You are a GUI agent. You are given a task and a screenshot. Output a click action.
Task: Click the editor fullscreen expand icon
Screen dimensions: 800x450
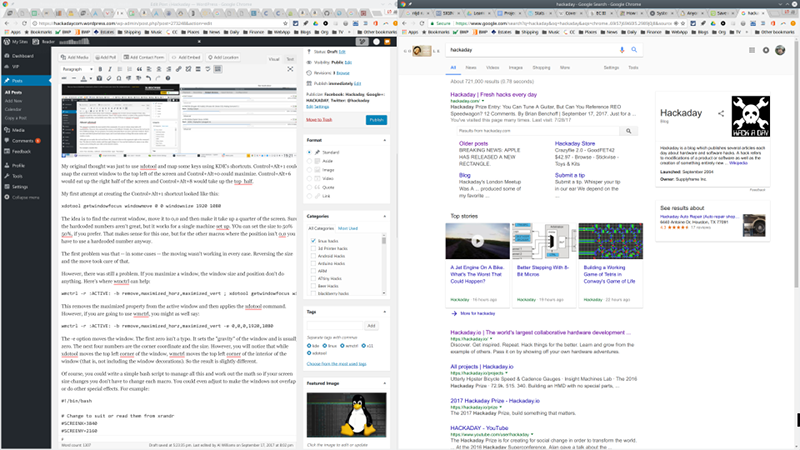point(291,71)
